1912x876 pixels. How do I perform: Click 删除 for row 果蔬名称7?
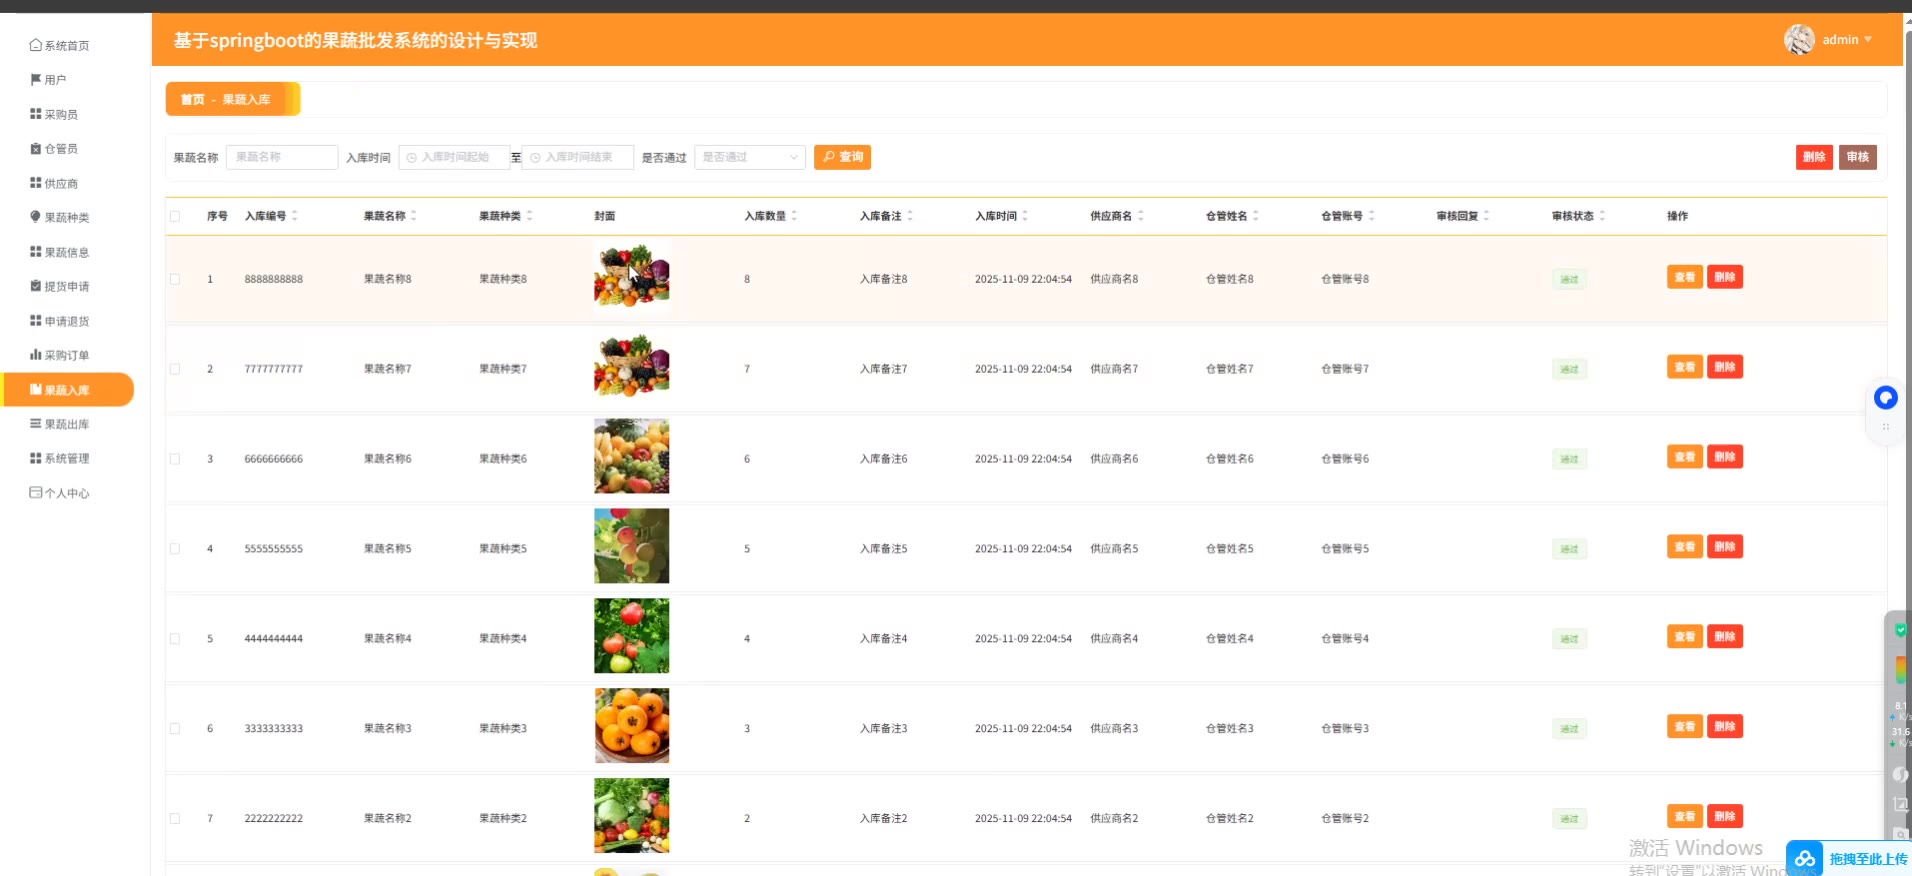tap(1725, 367)
